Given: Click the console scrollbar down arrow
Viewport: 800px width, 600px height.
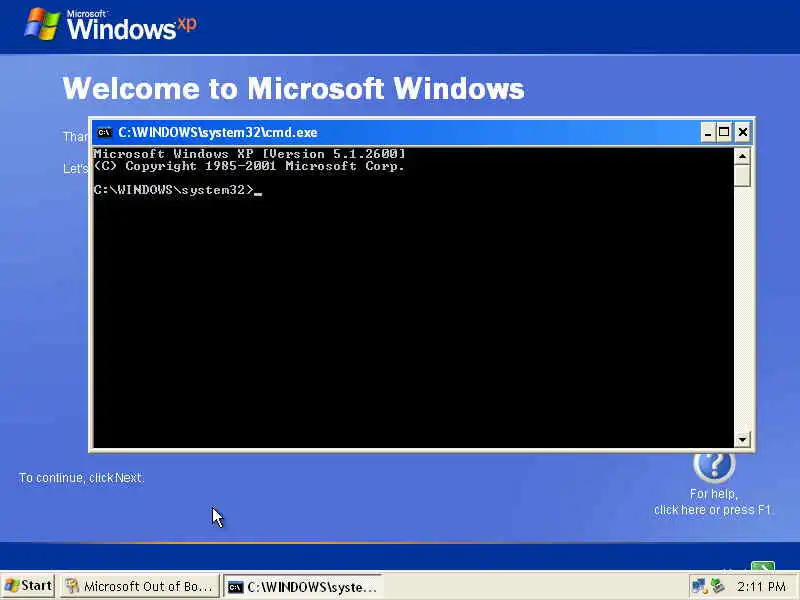Looking at the screenshot, I should click(x=742, y=439).
